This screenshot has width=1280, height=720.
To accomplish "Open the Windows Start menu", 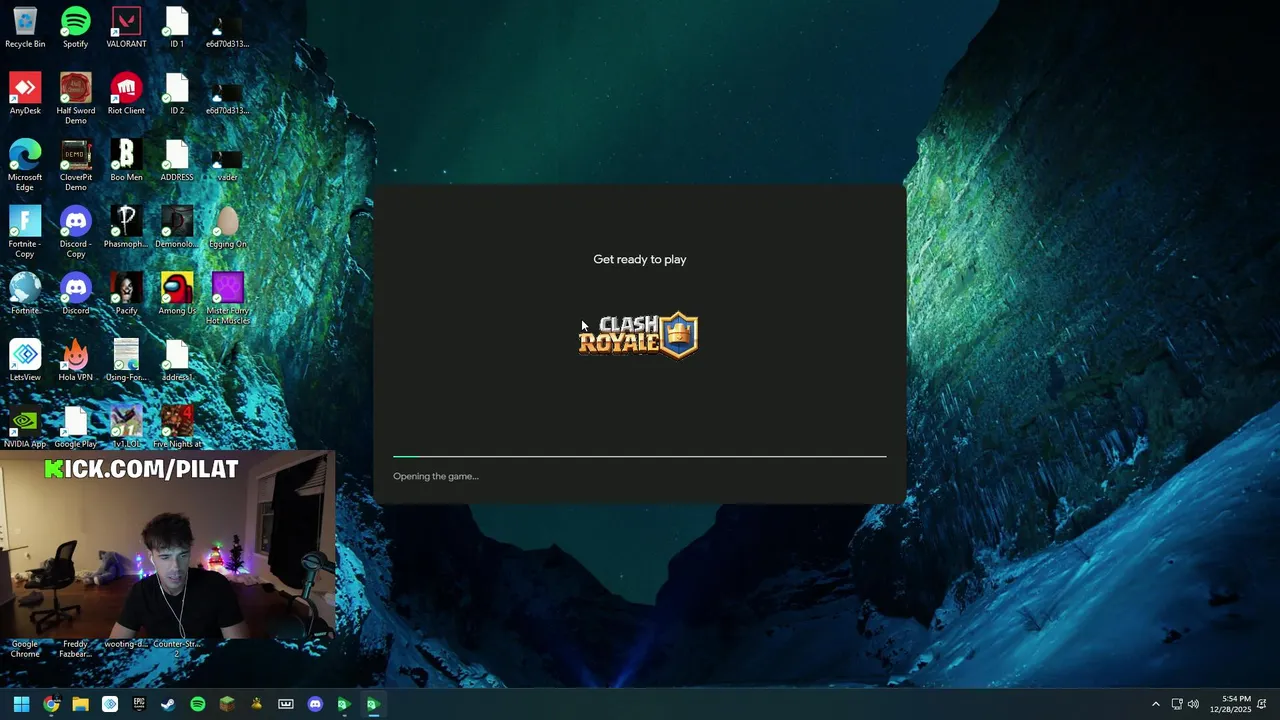I will 21,704.
